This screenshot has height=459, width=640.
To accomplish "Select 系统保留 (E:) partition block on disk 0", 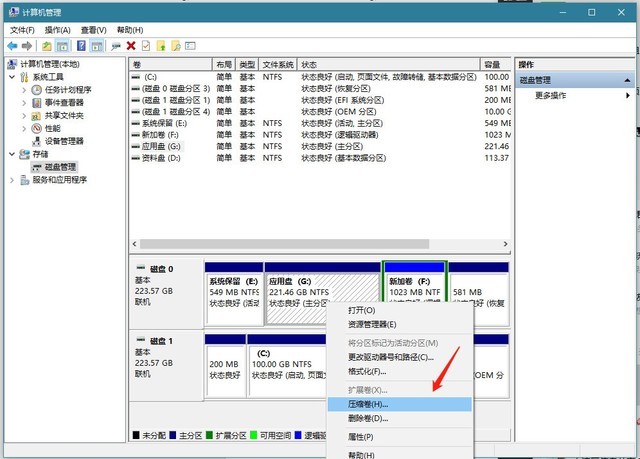I will click(234, 294).
